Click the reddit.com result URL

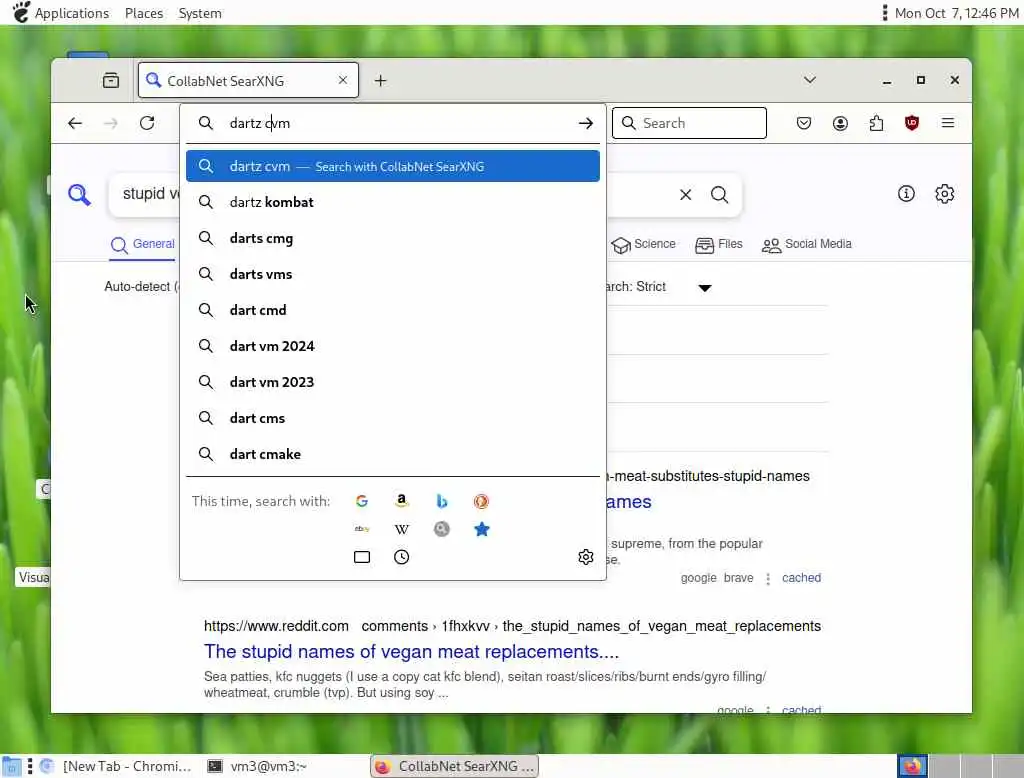(x=512, y=626)
